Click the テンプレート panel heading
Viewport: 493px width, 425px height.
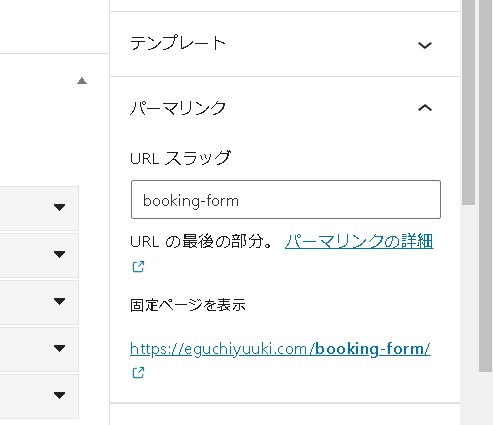tap(178, 44)
